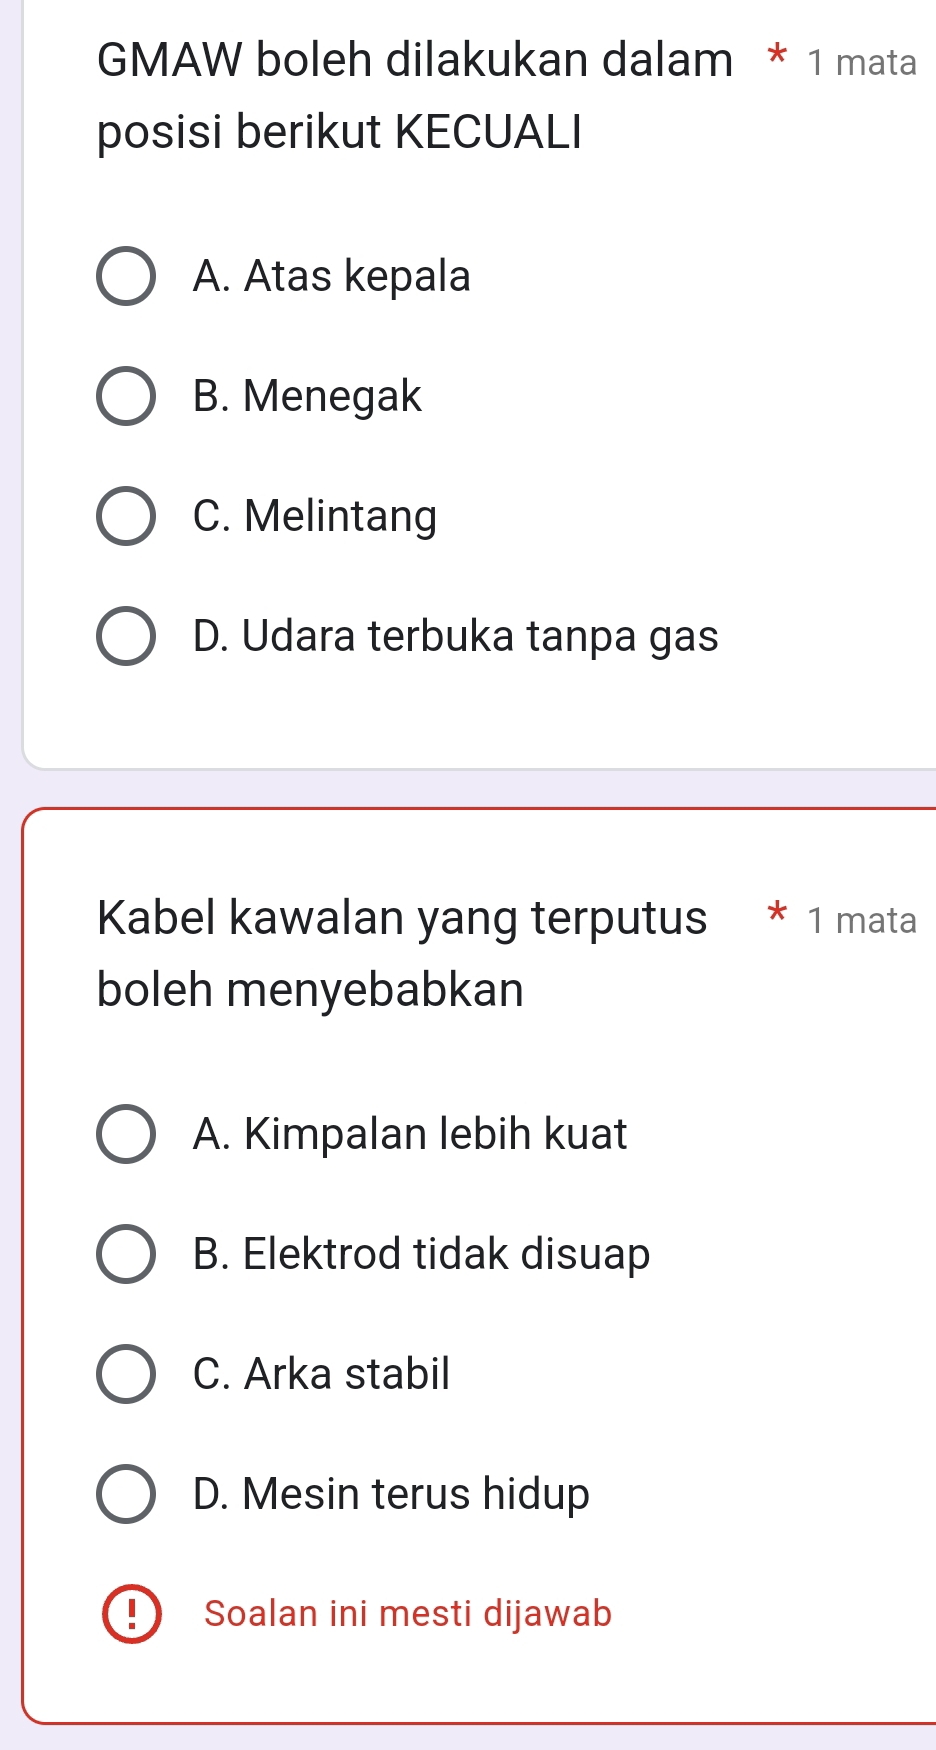
Task: Click the GMAW question title text
Action: pyautogui.click(x=414, y=96)
